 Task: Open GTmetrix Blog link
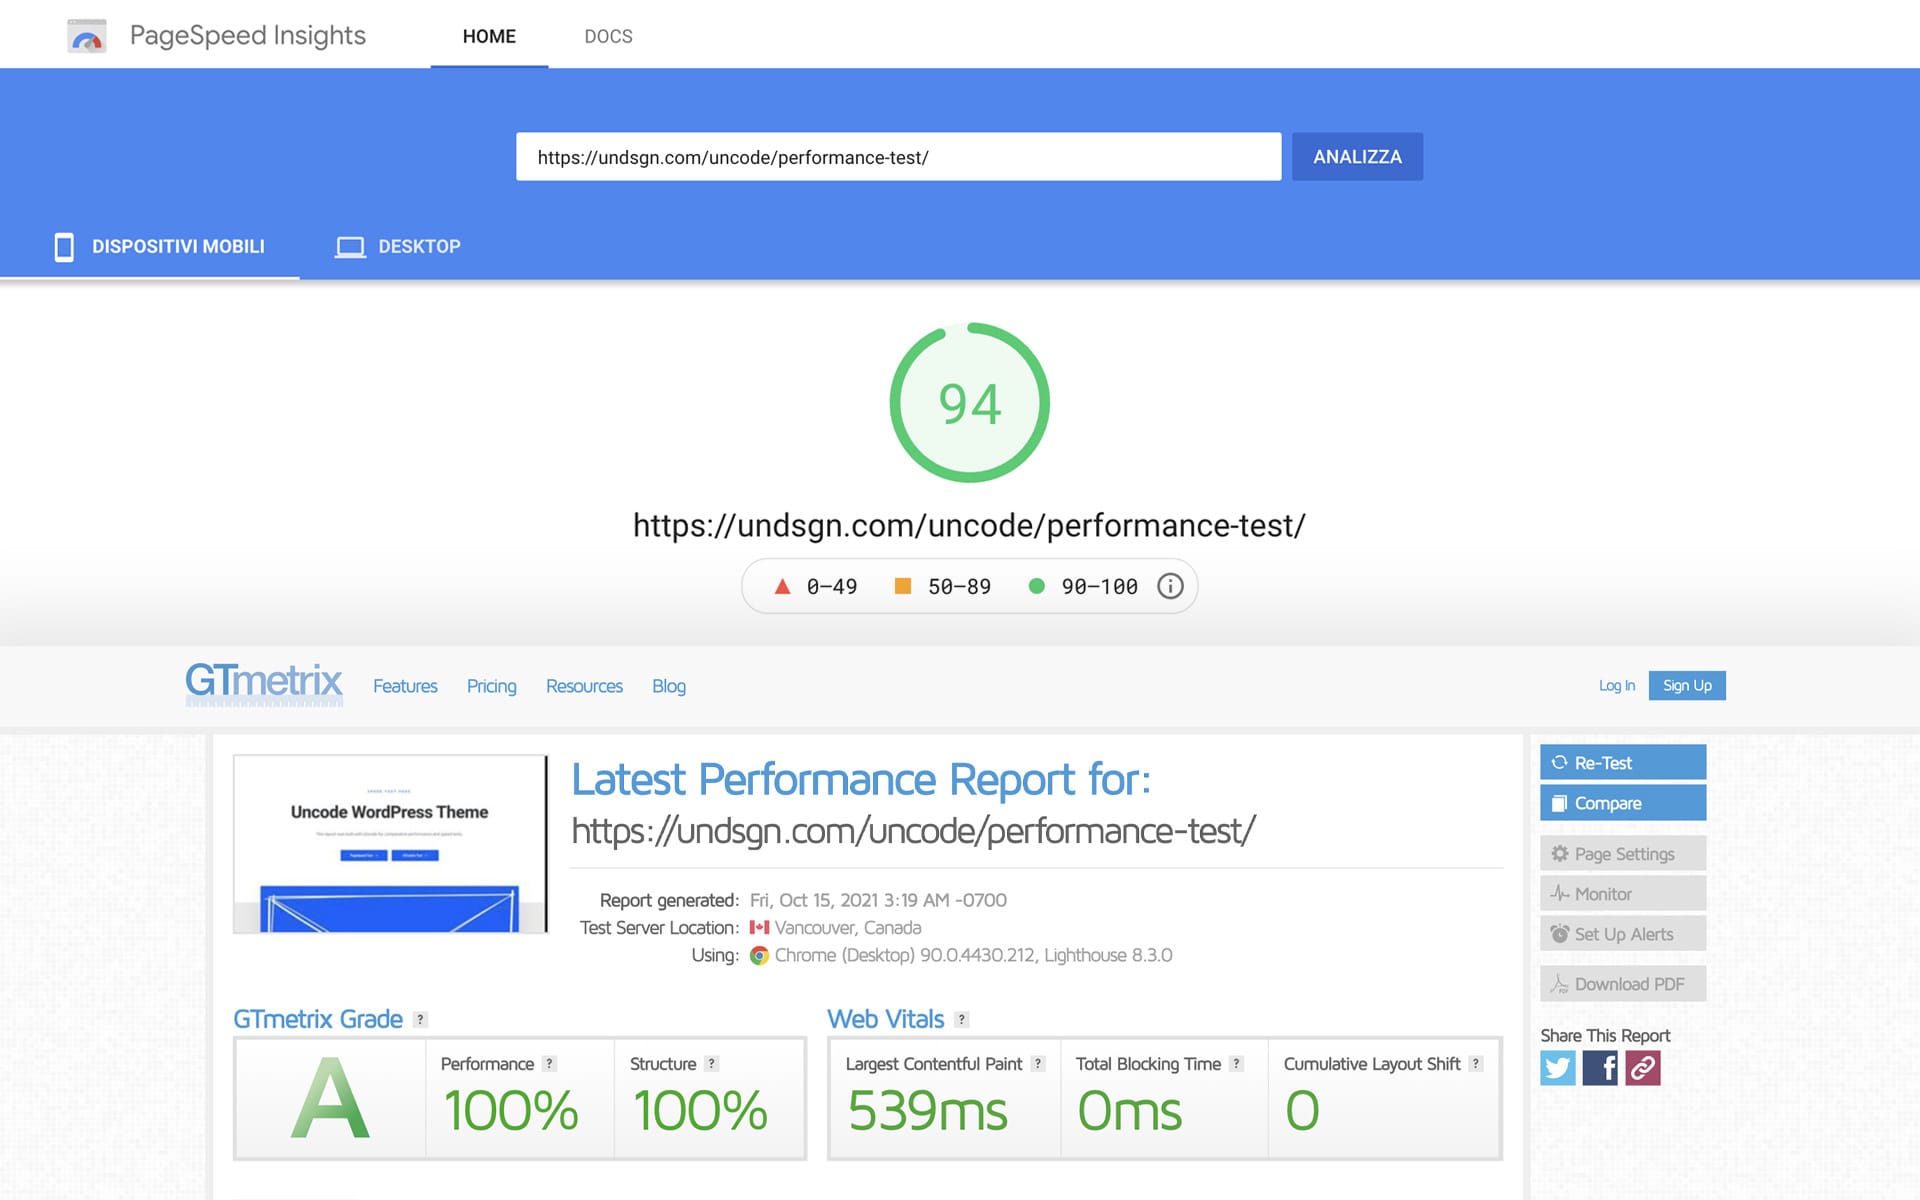click(x=669, y=686)
